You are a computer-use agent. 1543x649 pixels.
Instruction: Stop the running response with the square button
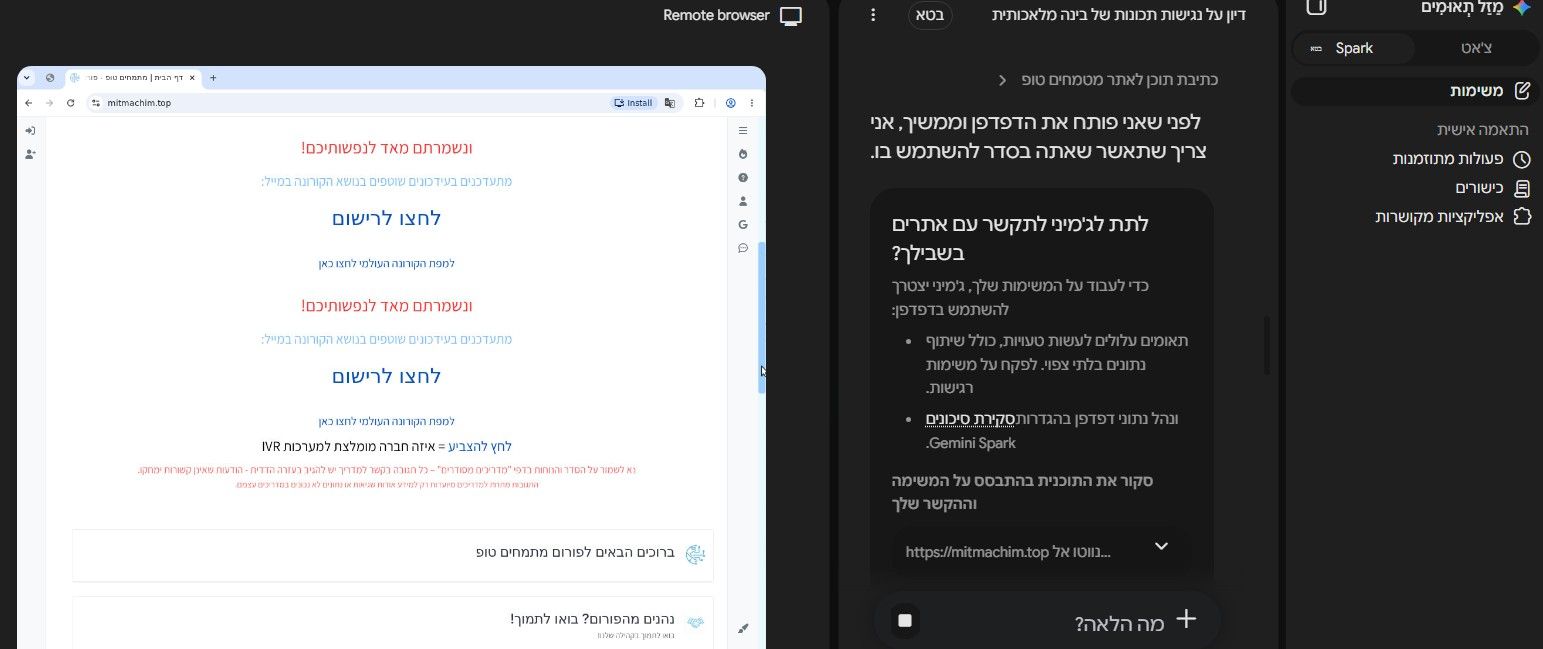[x=905, y=621]
